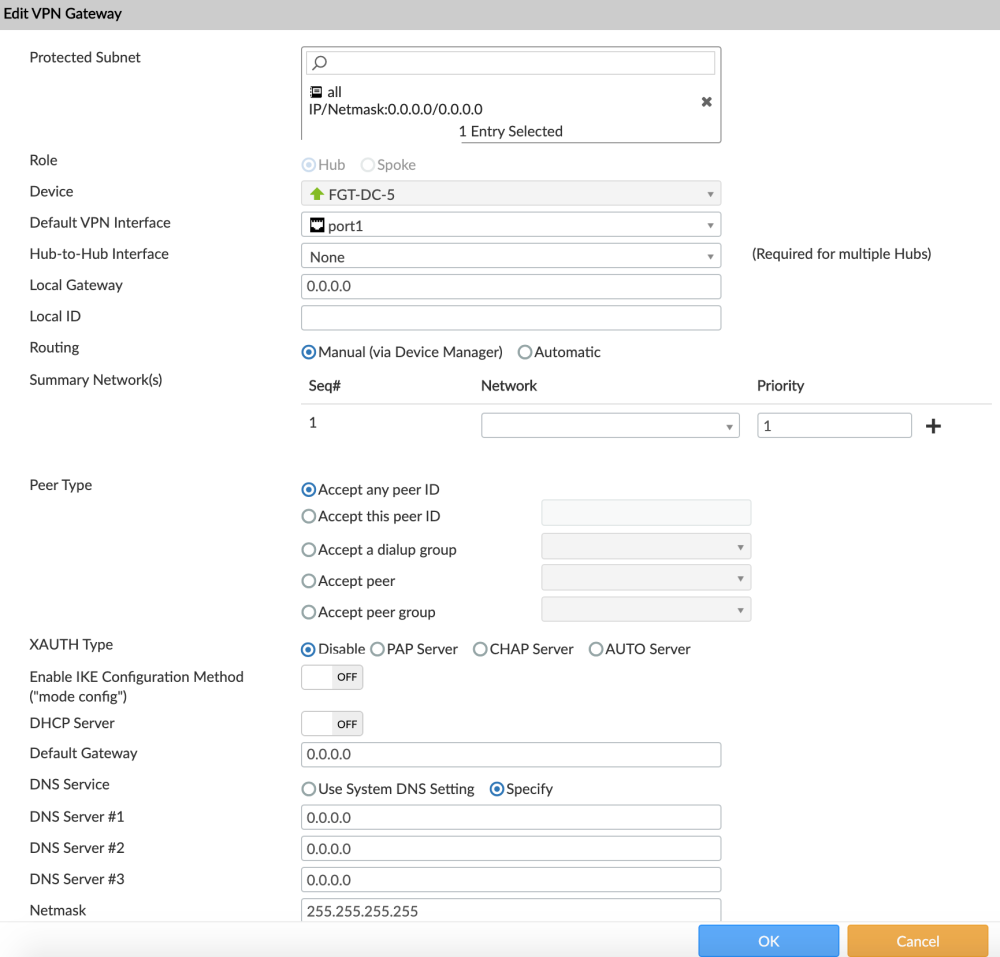Enable IKE Configuration Method toggle
The width and height of the screenshot is (1000, 957).
(331, 677)
